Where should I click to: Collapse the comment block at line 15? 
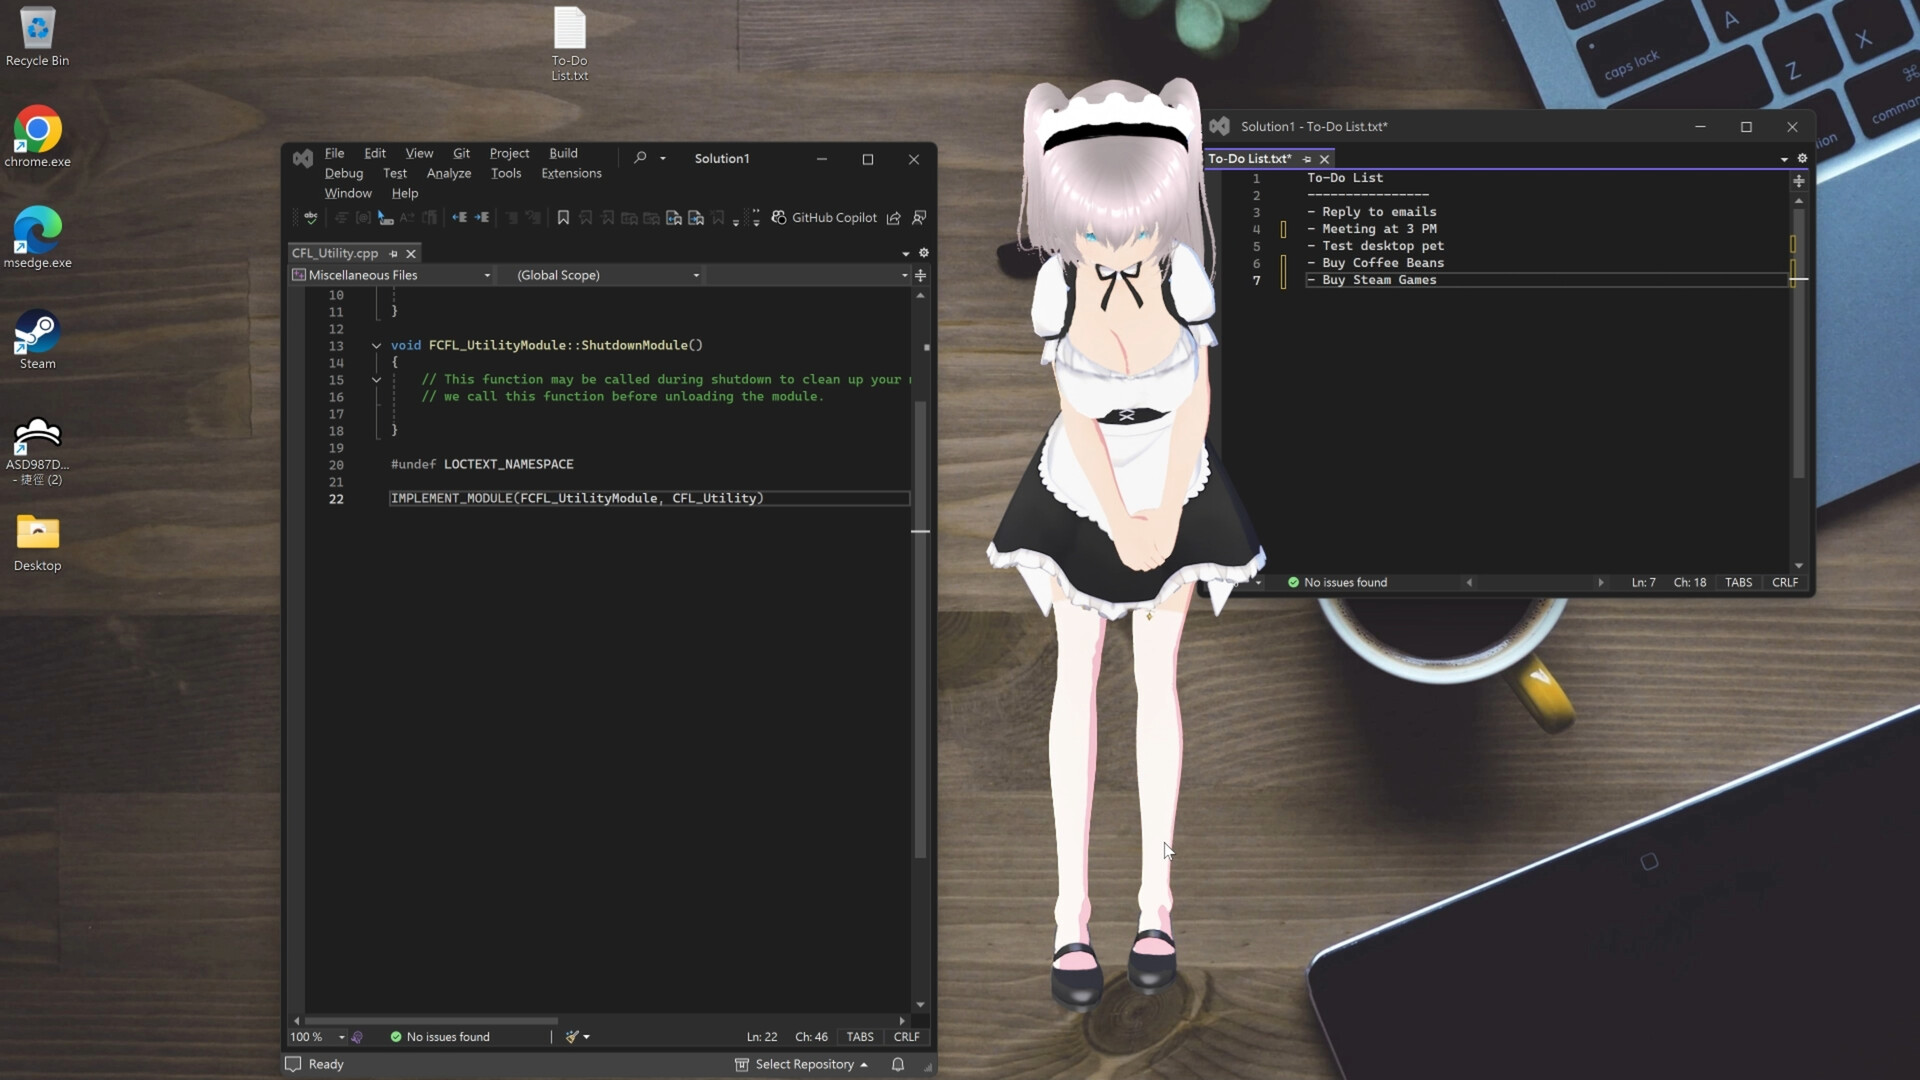[376, 380]
